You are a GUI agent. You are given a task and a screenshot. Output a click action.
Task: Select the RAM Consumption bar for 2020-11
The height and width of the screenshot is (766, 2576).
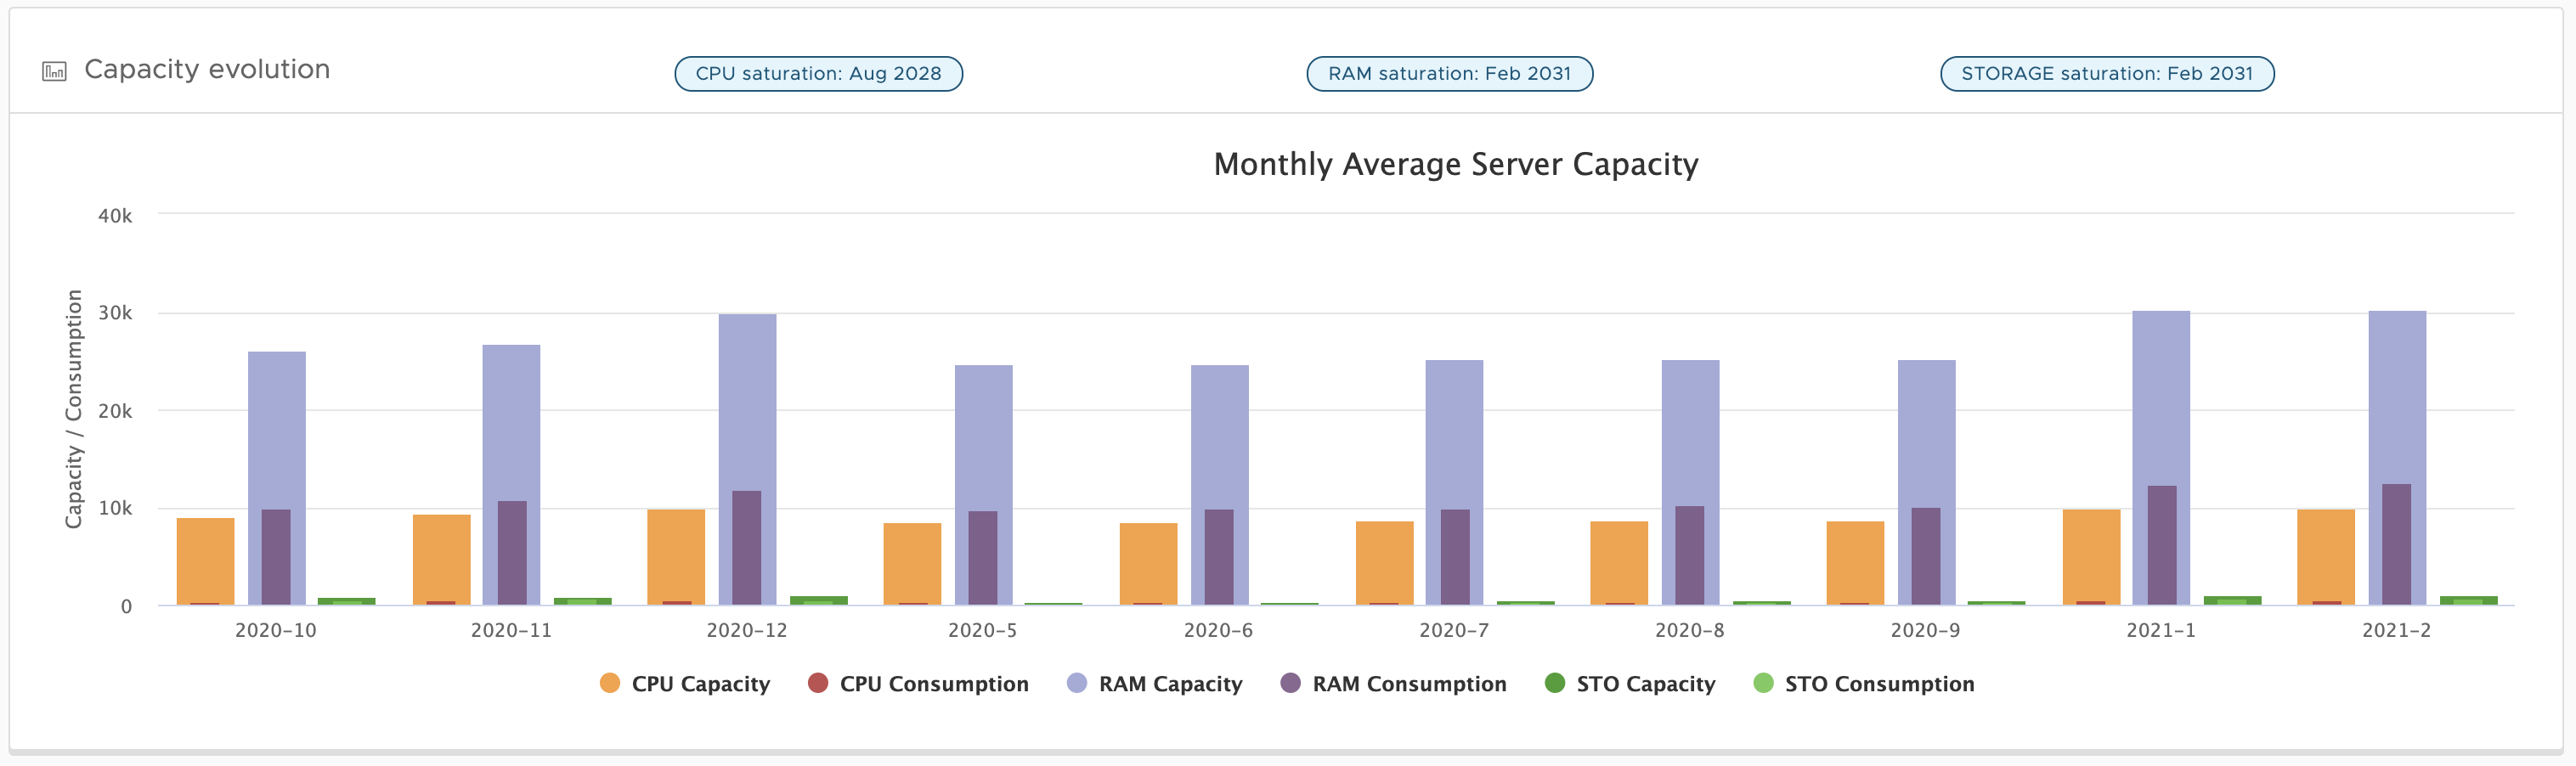[512, 553]
